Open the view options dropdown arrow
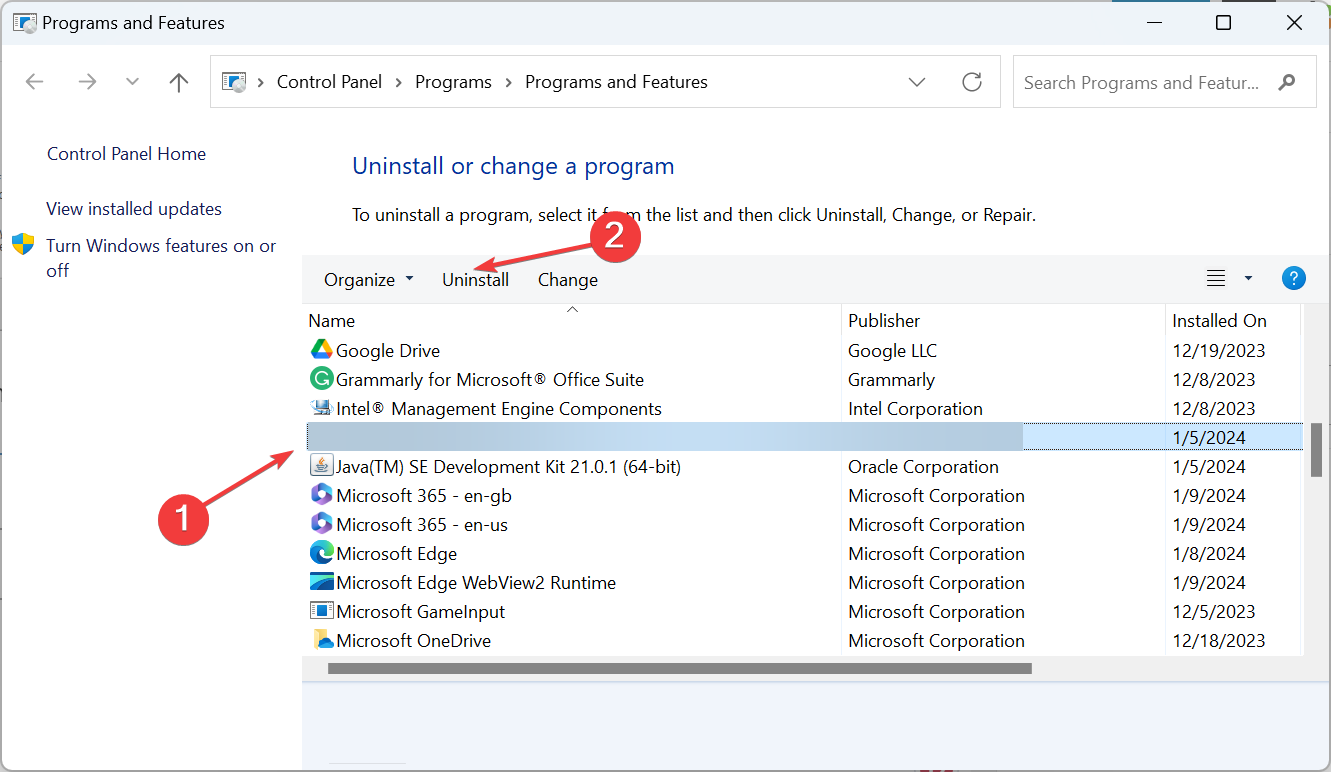 (x=1248, y=278)
